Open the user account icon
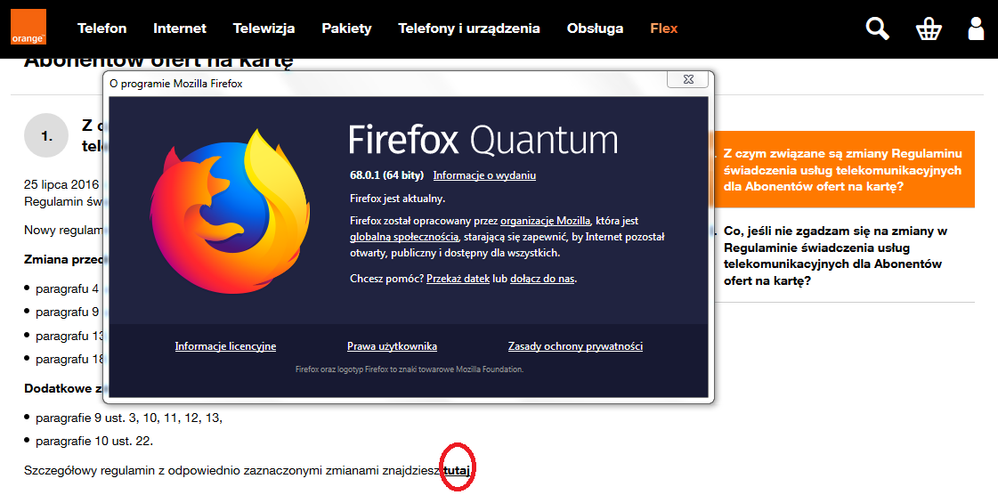Image resolution: width=998 pixels, height=495 pixels. [x=976, y=29]
